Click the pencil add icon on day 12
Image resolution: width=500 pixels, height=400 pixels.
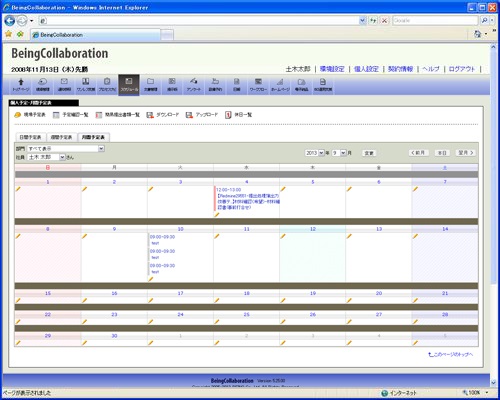click(283, 236)
